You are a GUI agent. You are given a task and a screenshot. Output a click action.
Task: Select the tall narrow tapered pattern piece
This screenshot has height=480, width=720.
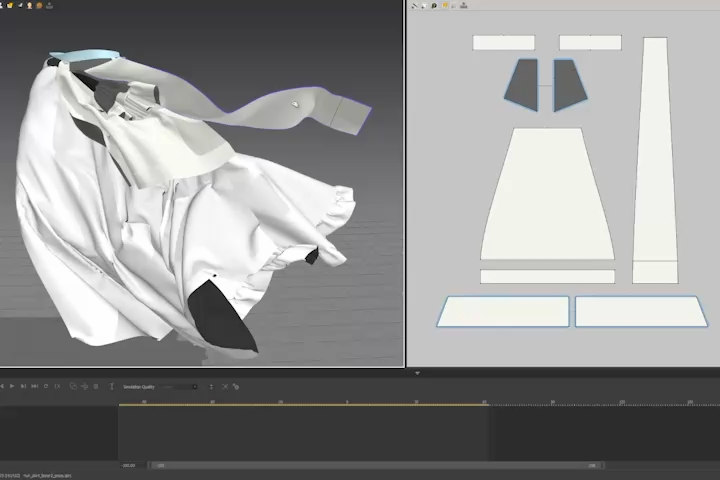pos(655,160)
